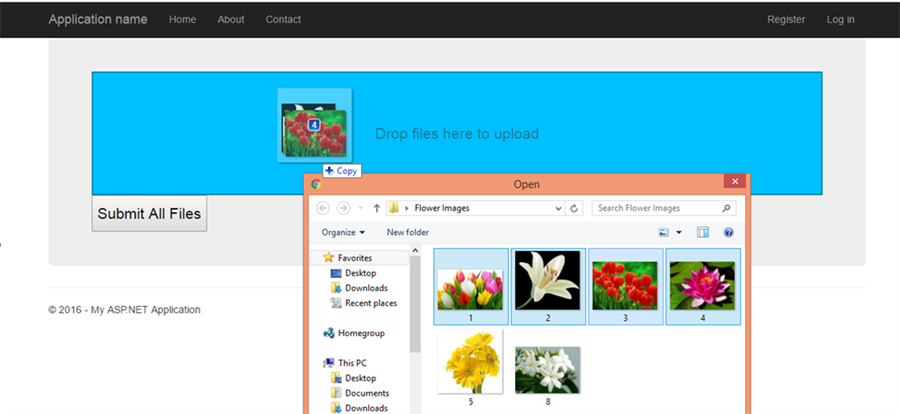Image resolution: width=900 pixels, height=414 pixels.
Task: Click the Back arrow in Open dialog
Action: coord(323,208)
